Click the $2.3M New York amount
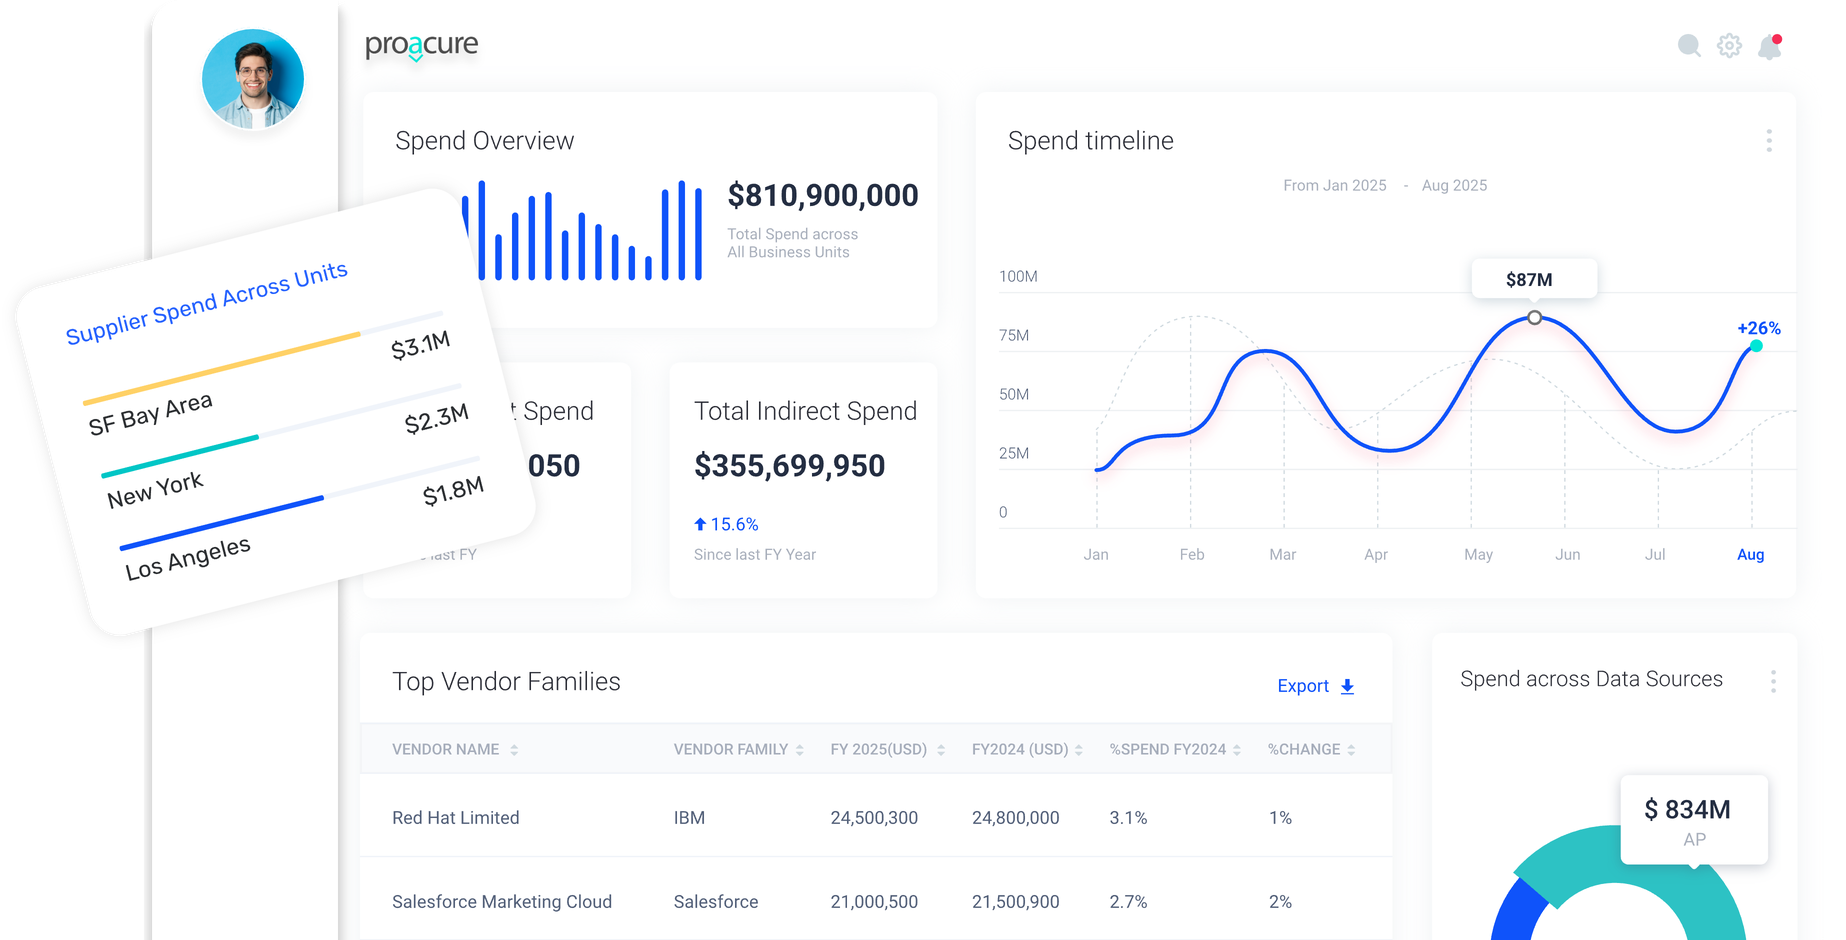Image resolution: width=1846 pixels, height=940 pixels. (436, 419)
